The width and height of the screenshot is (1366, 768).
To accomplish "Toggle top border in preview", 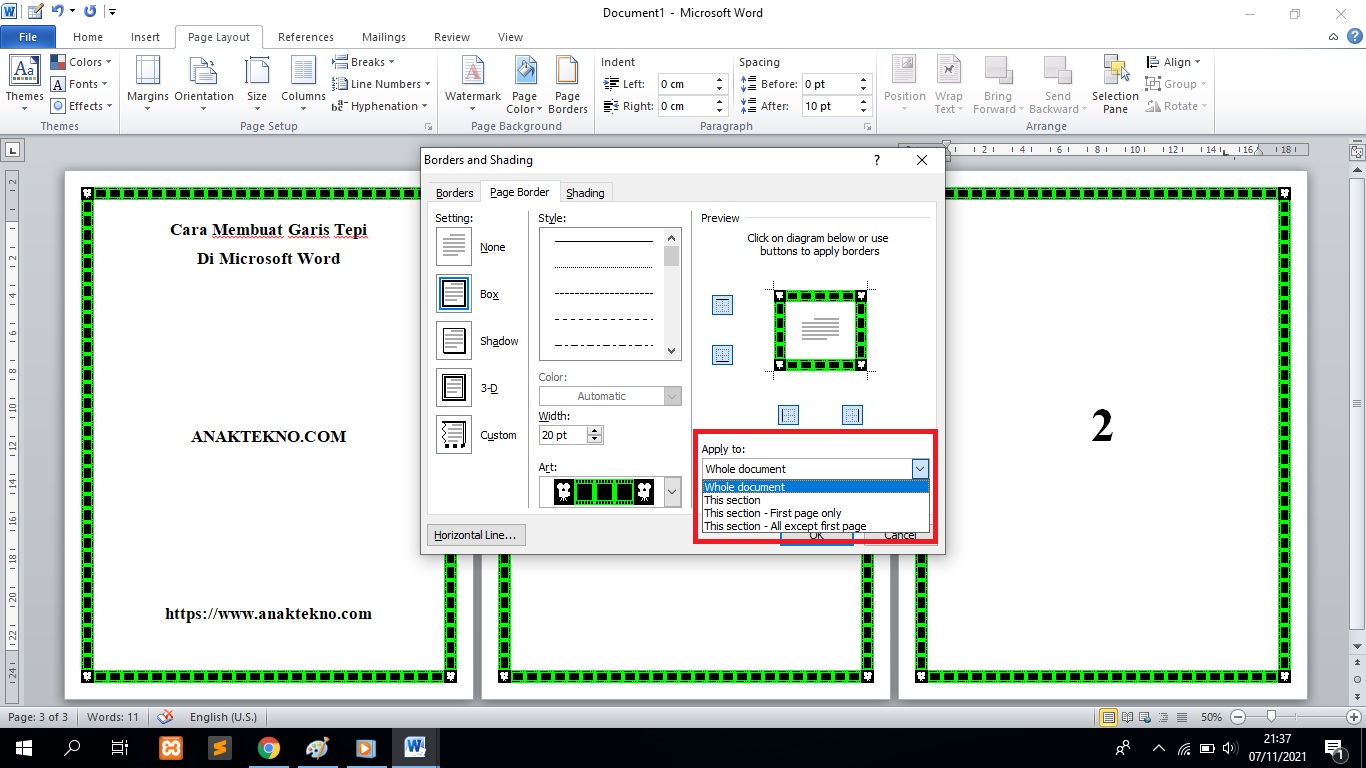I will tap(722, 305).
